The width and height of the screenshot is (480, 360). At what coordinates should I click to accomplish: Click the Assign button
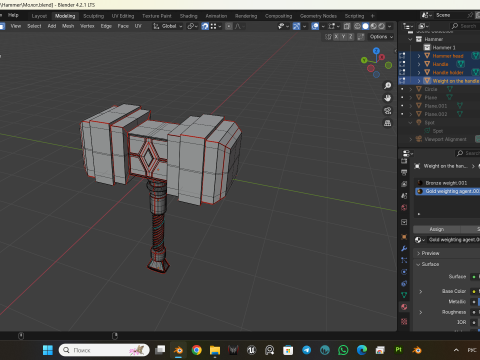point(436,229)
